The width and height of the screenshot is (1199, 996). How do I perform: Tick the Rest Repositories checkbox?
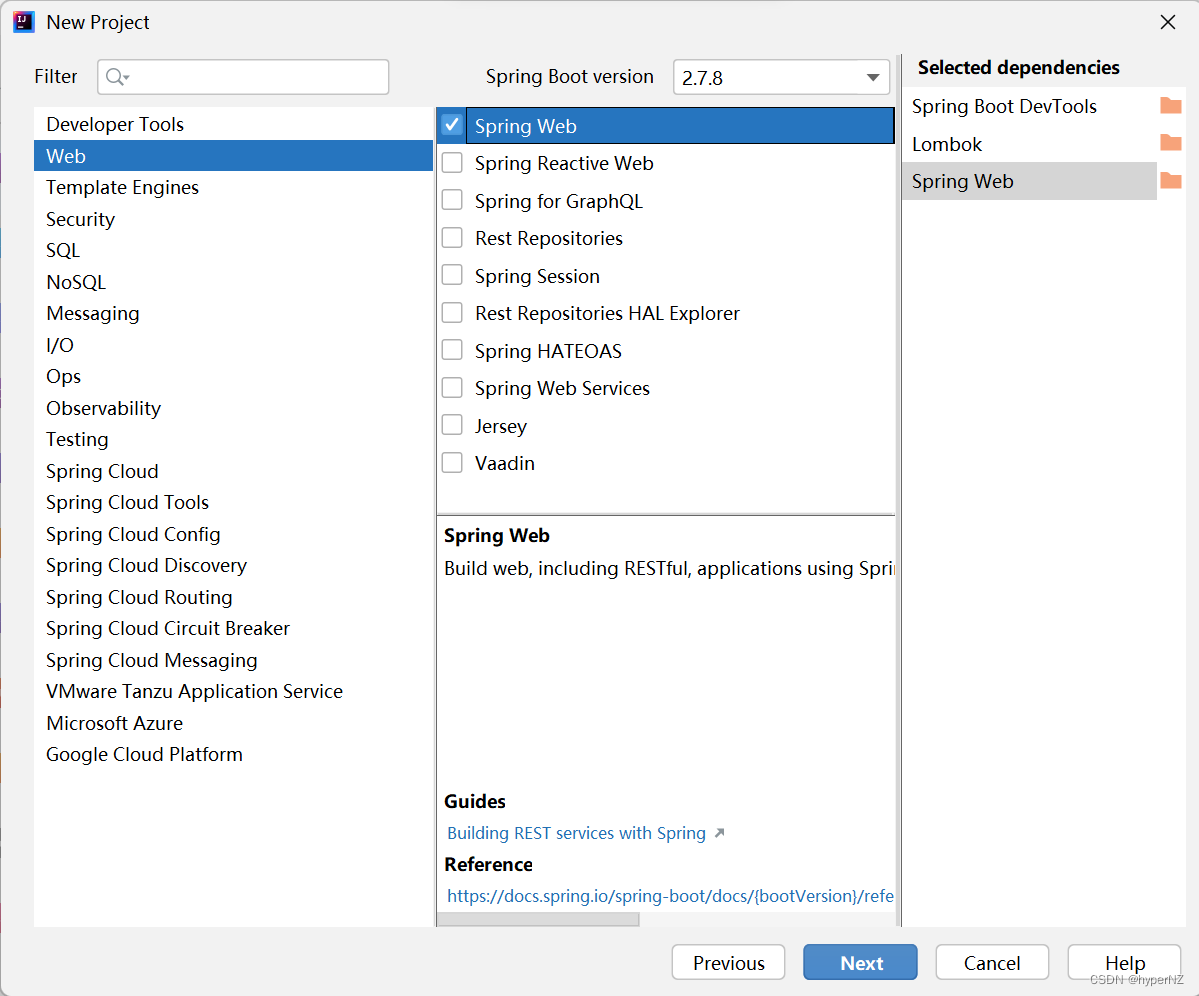[452, 238]
